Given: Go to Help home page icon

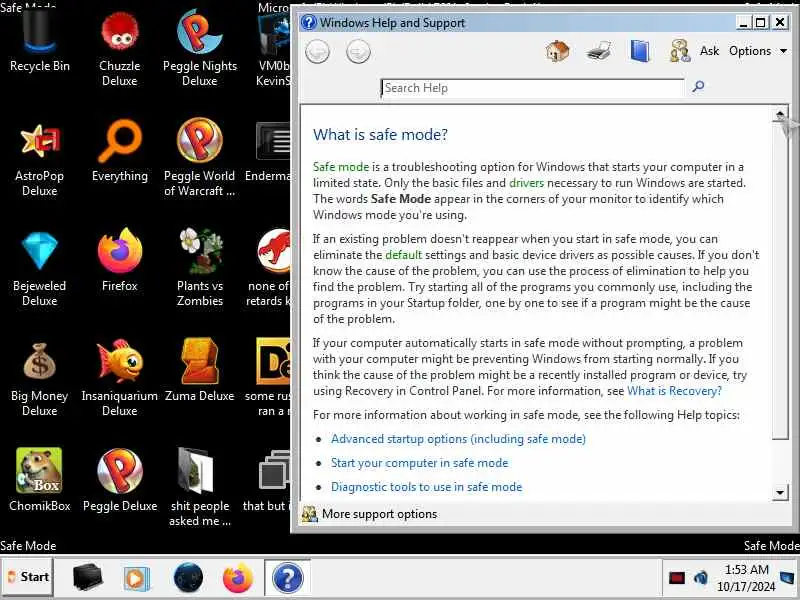Looking at the screenshot, I should pyautogui.click(x=557, y=52).
